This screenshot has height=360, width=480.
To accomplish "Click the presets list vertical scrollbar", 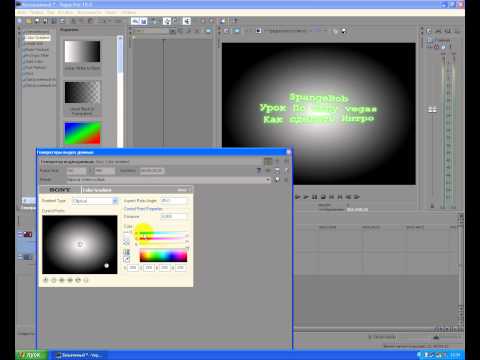I will click(120, 91).
